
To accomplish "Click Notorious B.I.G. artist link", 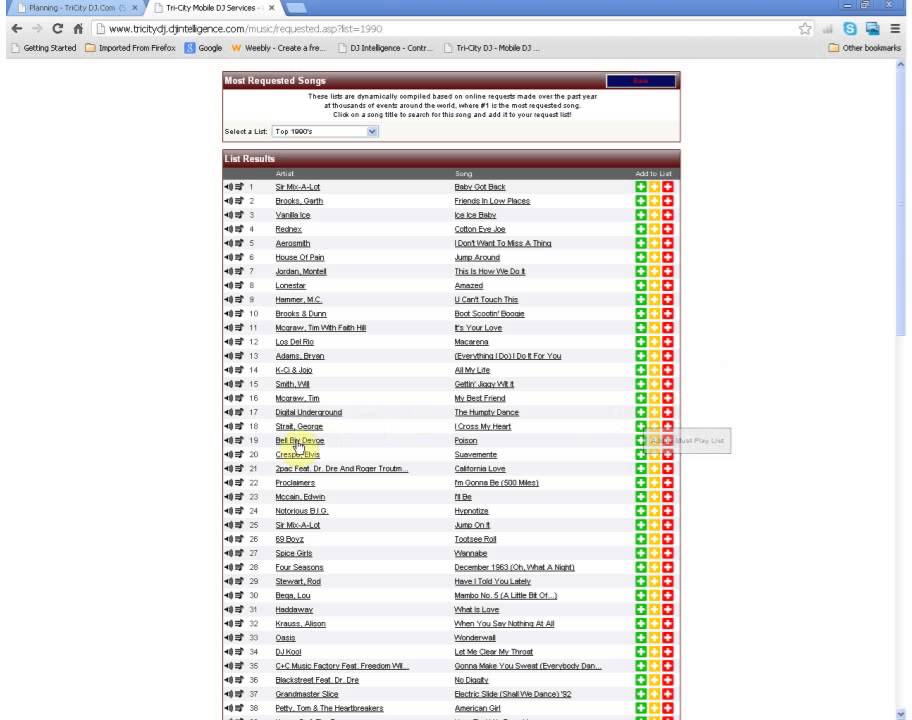I will pyautogui.click(x=302, y=511).
